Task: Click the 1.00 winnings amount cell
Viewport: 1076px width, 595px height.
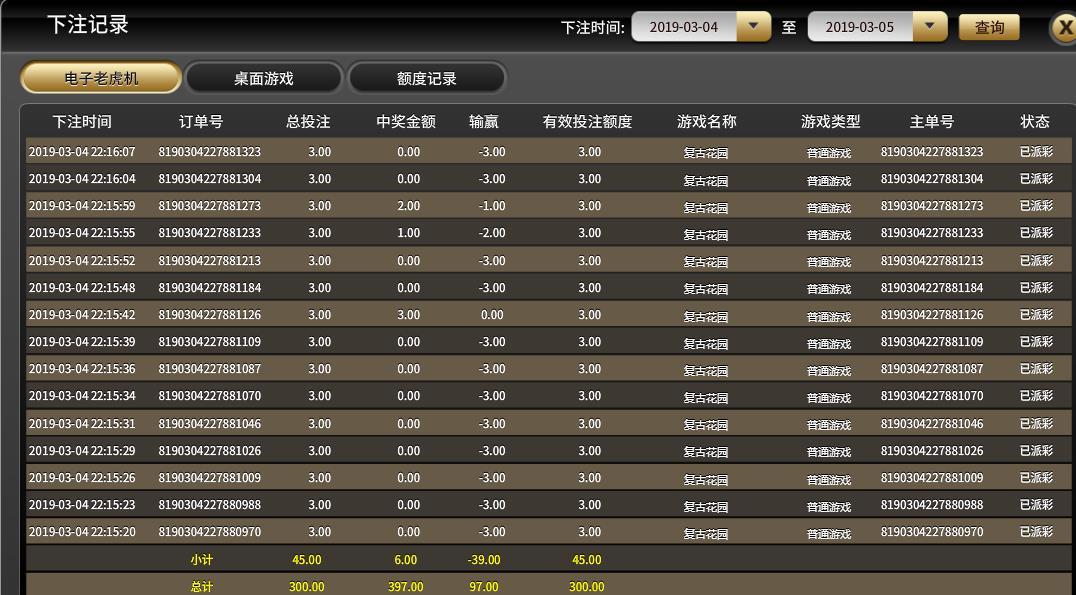Action: point(408,233)
